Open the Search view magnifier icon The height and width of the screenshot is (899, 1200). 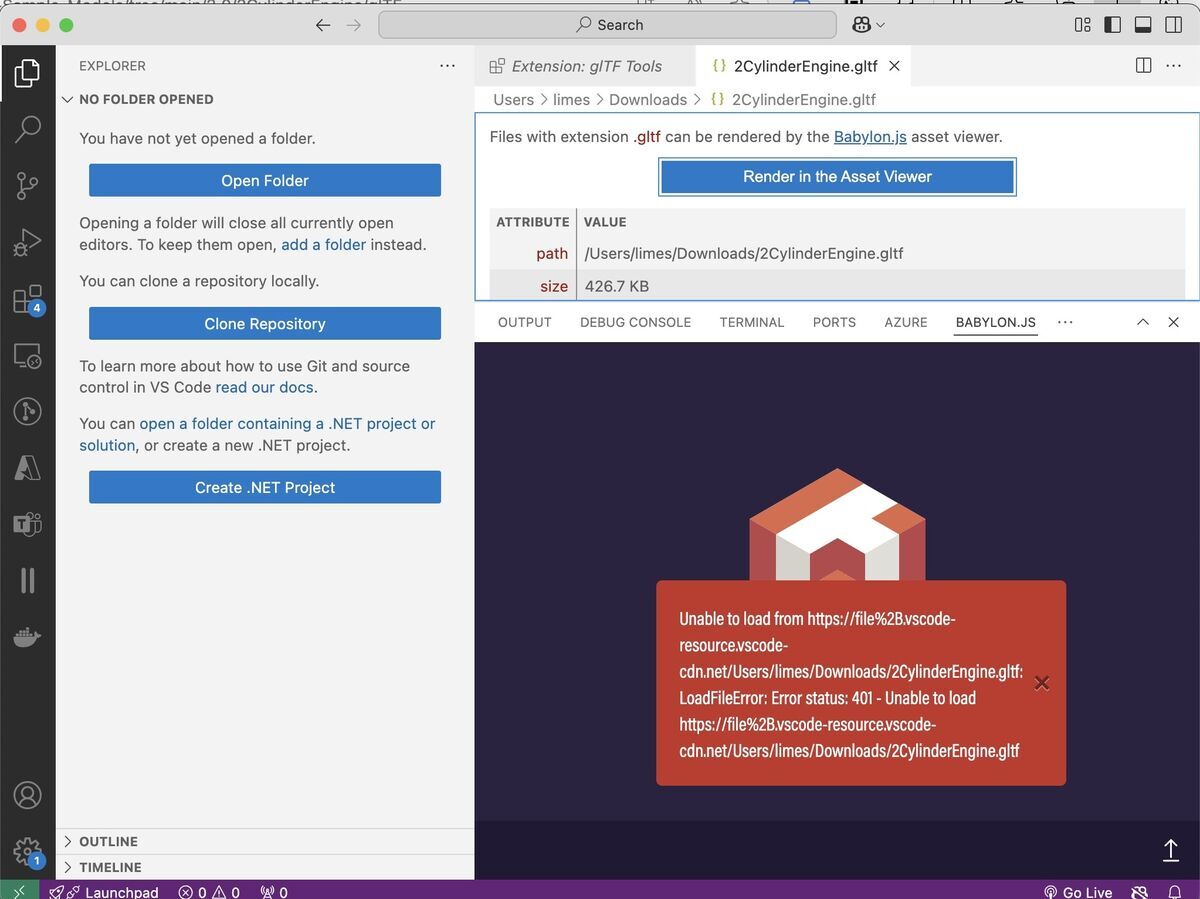point(27,128)
